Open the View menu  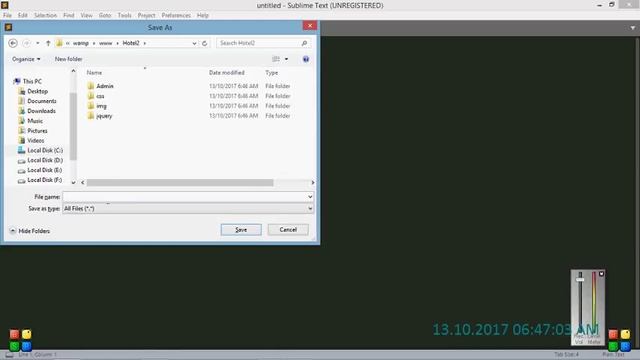click(x=86, y=15)
